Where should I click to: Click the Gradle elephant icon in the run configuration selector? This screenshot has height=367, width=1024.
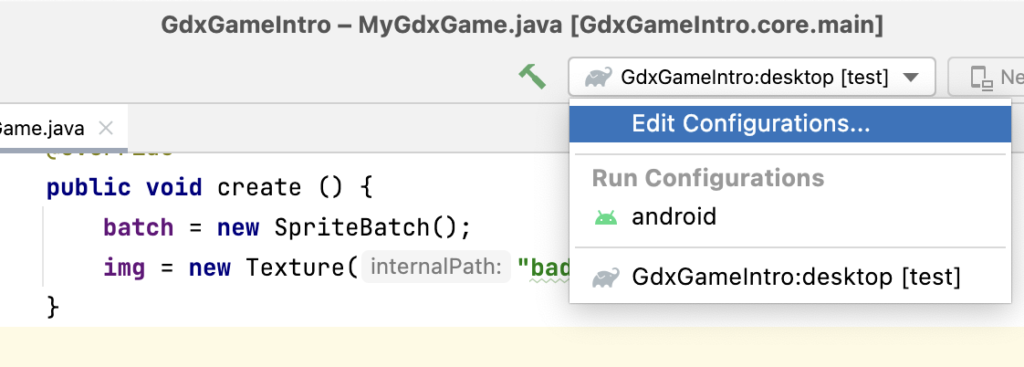pos(598,77)
